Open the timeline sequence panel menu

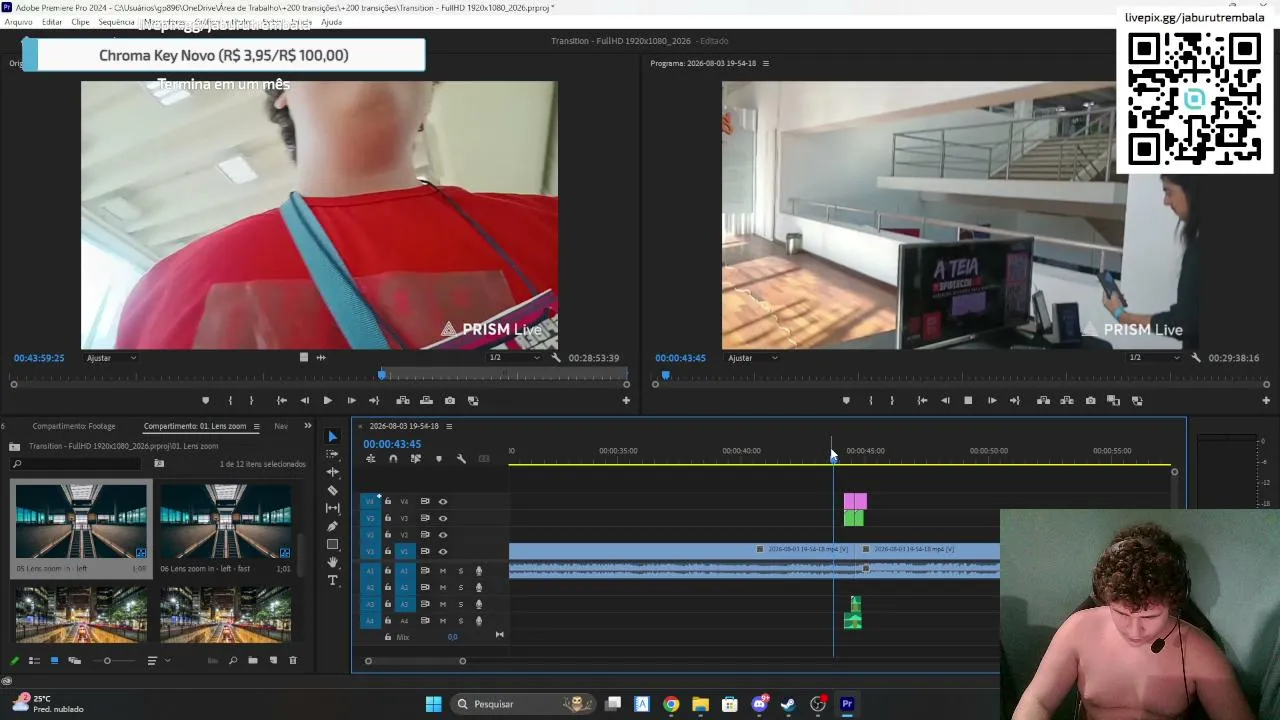[449, 426]
